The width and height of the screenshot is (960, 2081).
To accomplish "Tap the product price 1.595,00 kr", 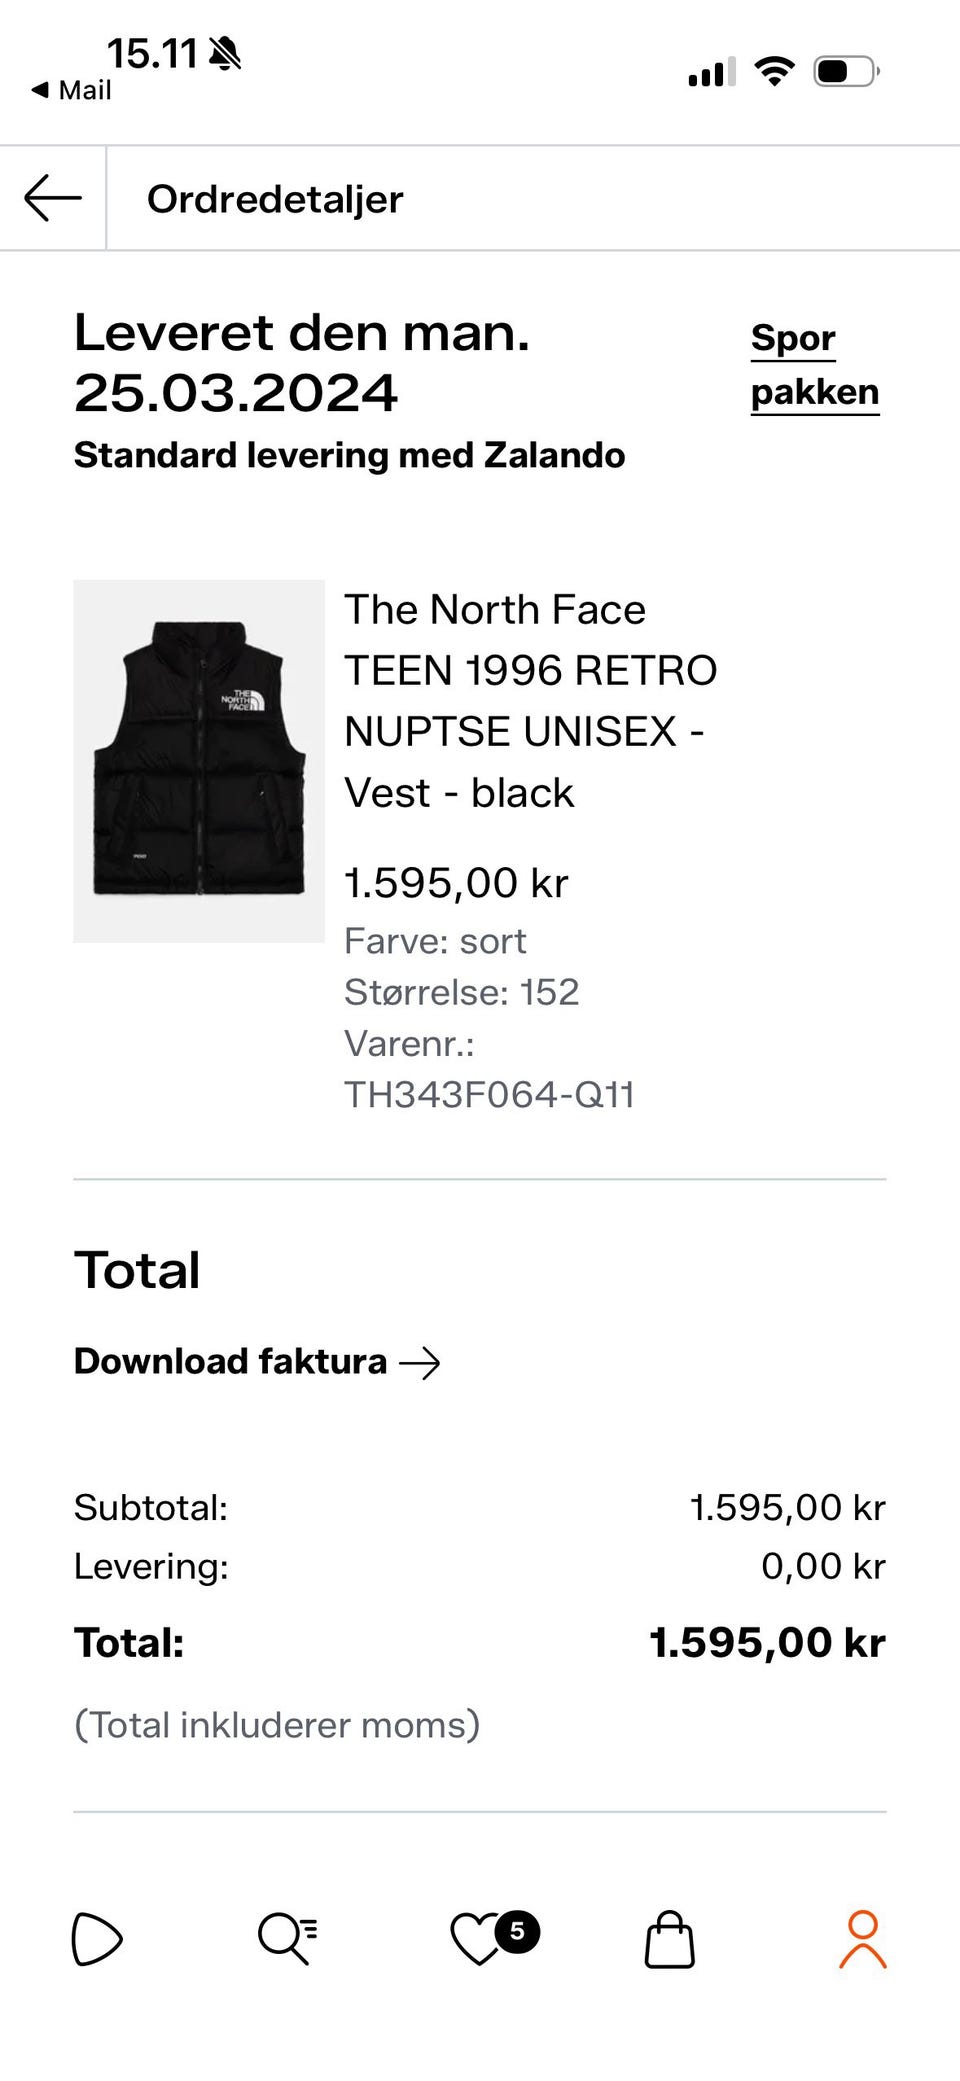I will (456, 883).
